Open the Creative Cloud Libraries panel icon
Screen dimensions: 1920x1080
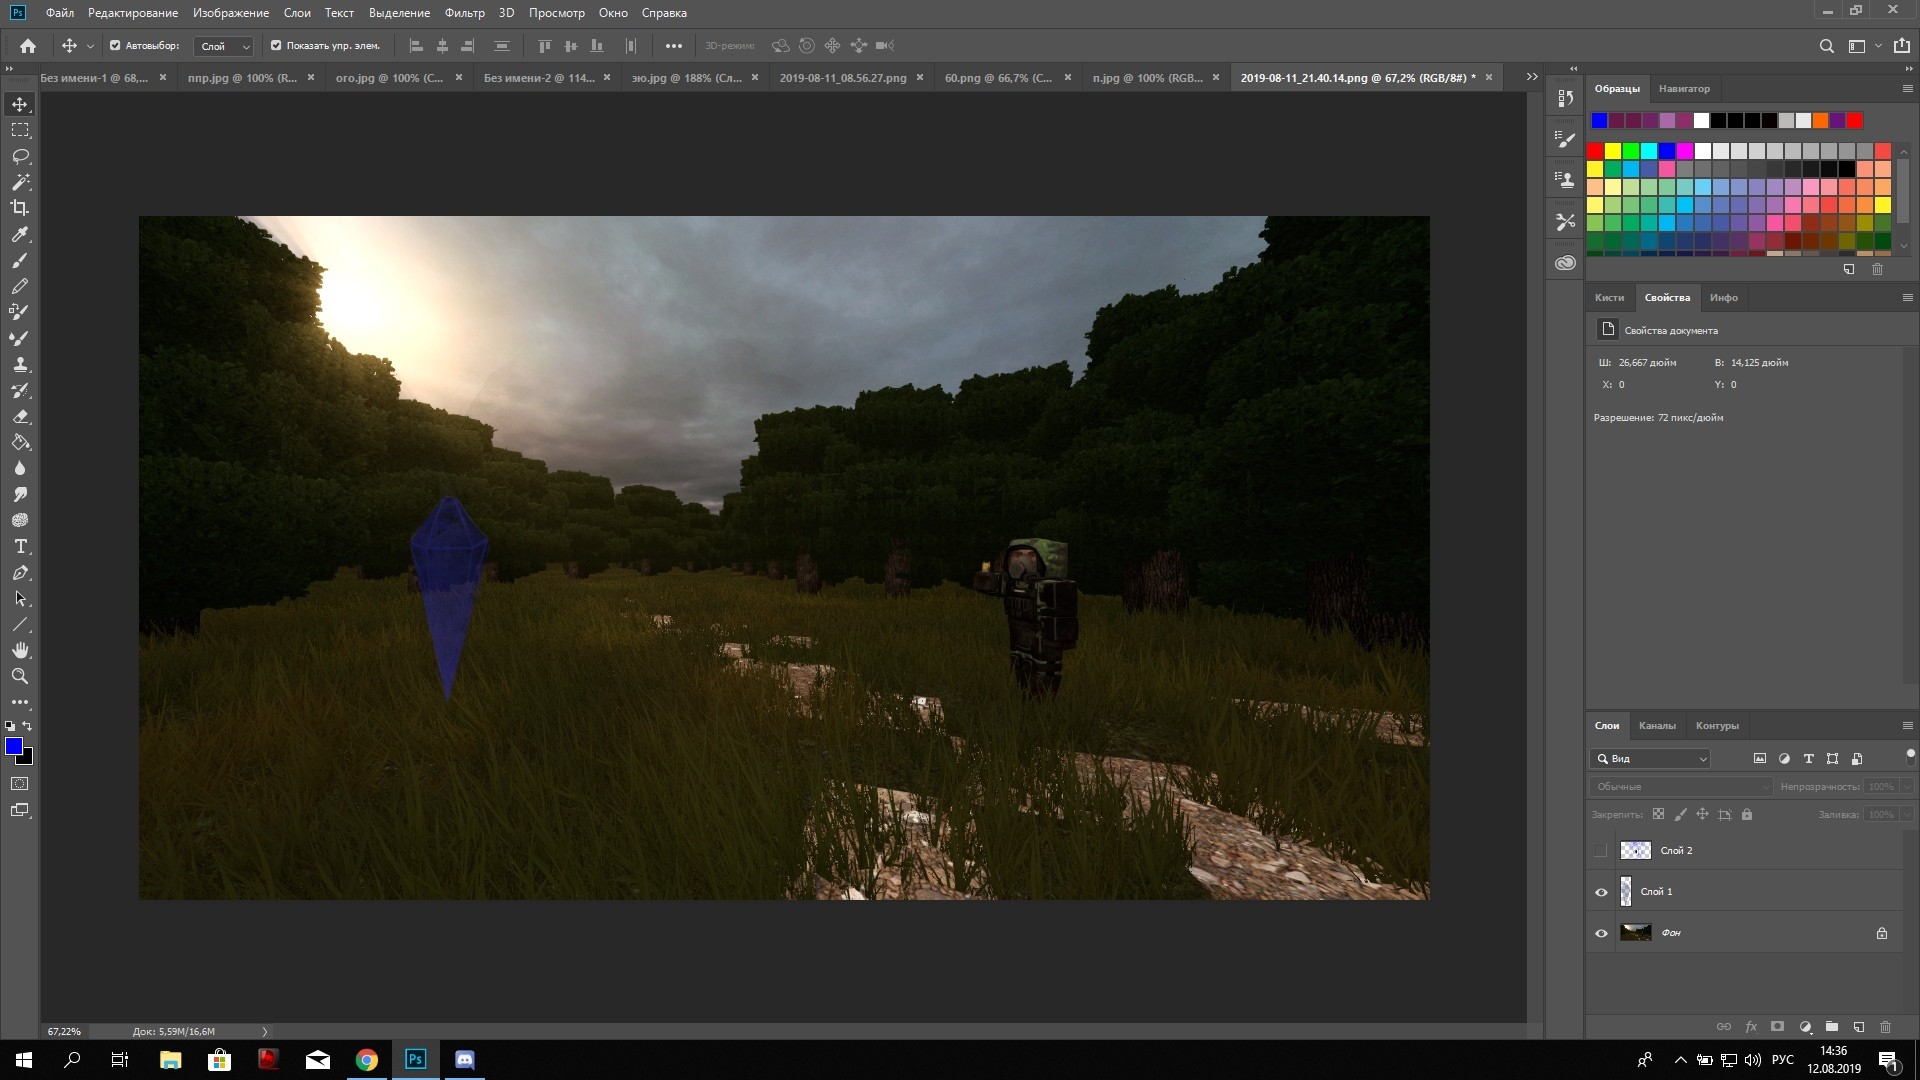pos(1565,263)
